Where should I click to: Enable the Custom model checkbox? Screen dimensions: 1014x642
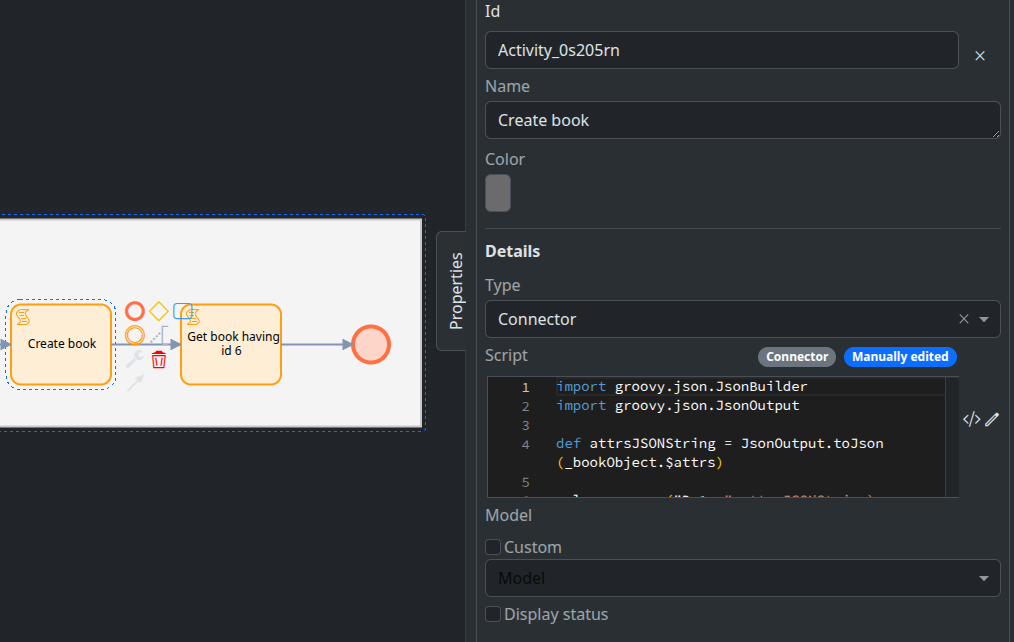point(493,547)
